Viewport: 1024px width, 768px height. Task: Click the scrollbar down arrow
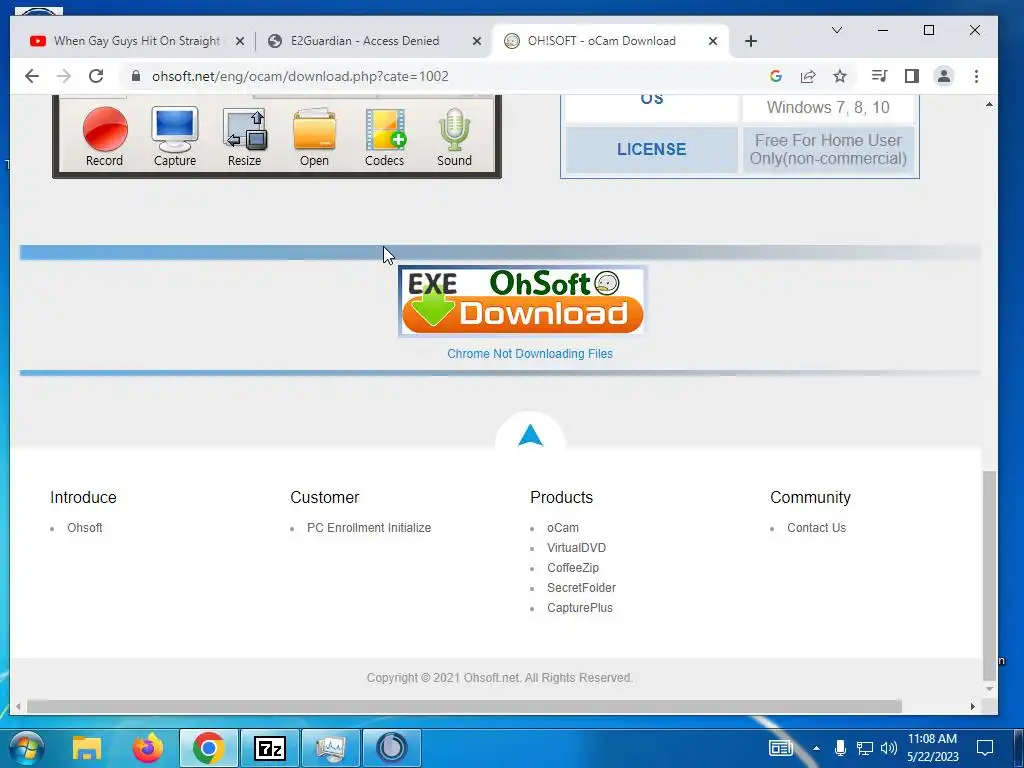(x=990, y=689)
